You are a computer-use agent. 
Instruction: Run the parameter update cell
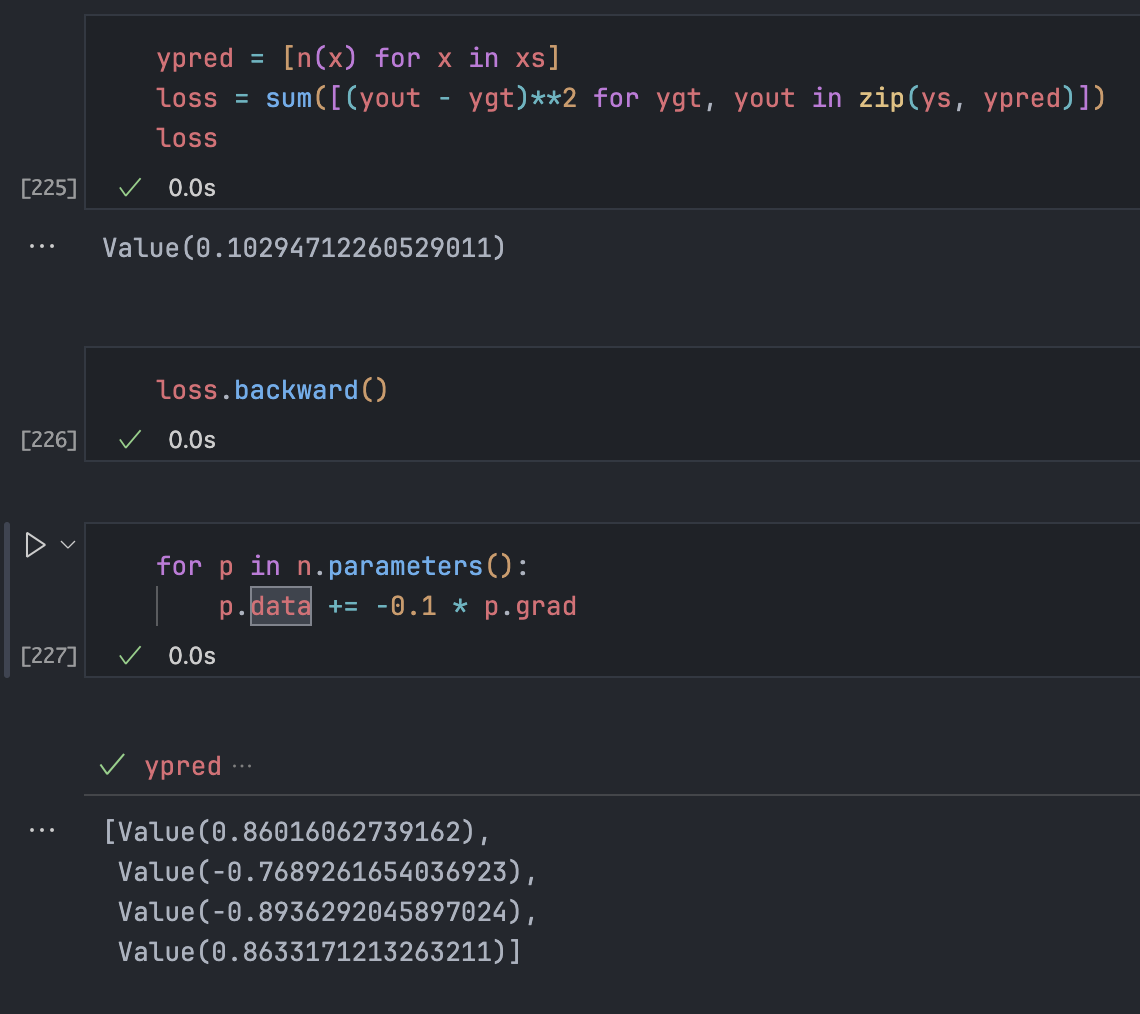click(35, 545)
